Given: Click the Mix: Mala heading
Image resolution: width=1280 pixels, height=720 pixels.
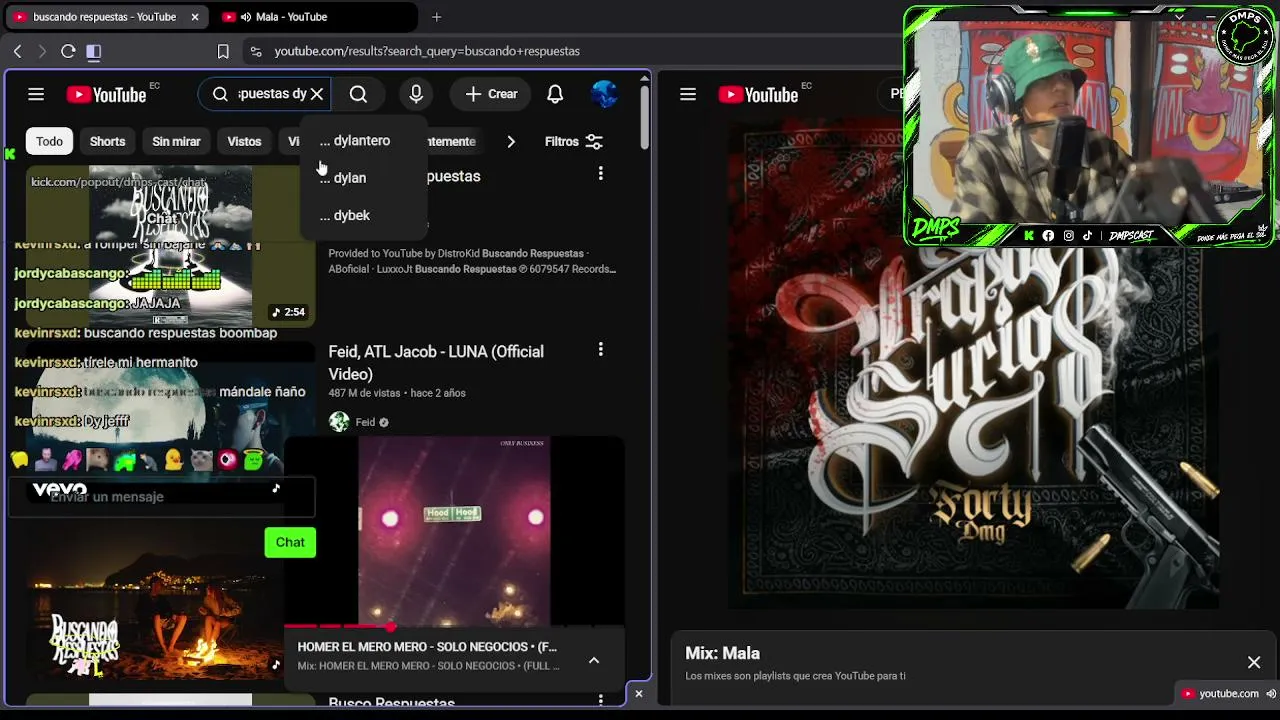Looking at the screenshot, I should pos(722,653).
